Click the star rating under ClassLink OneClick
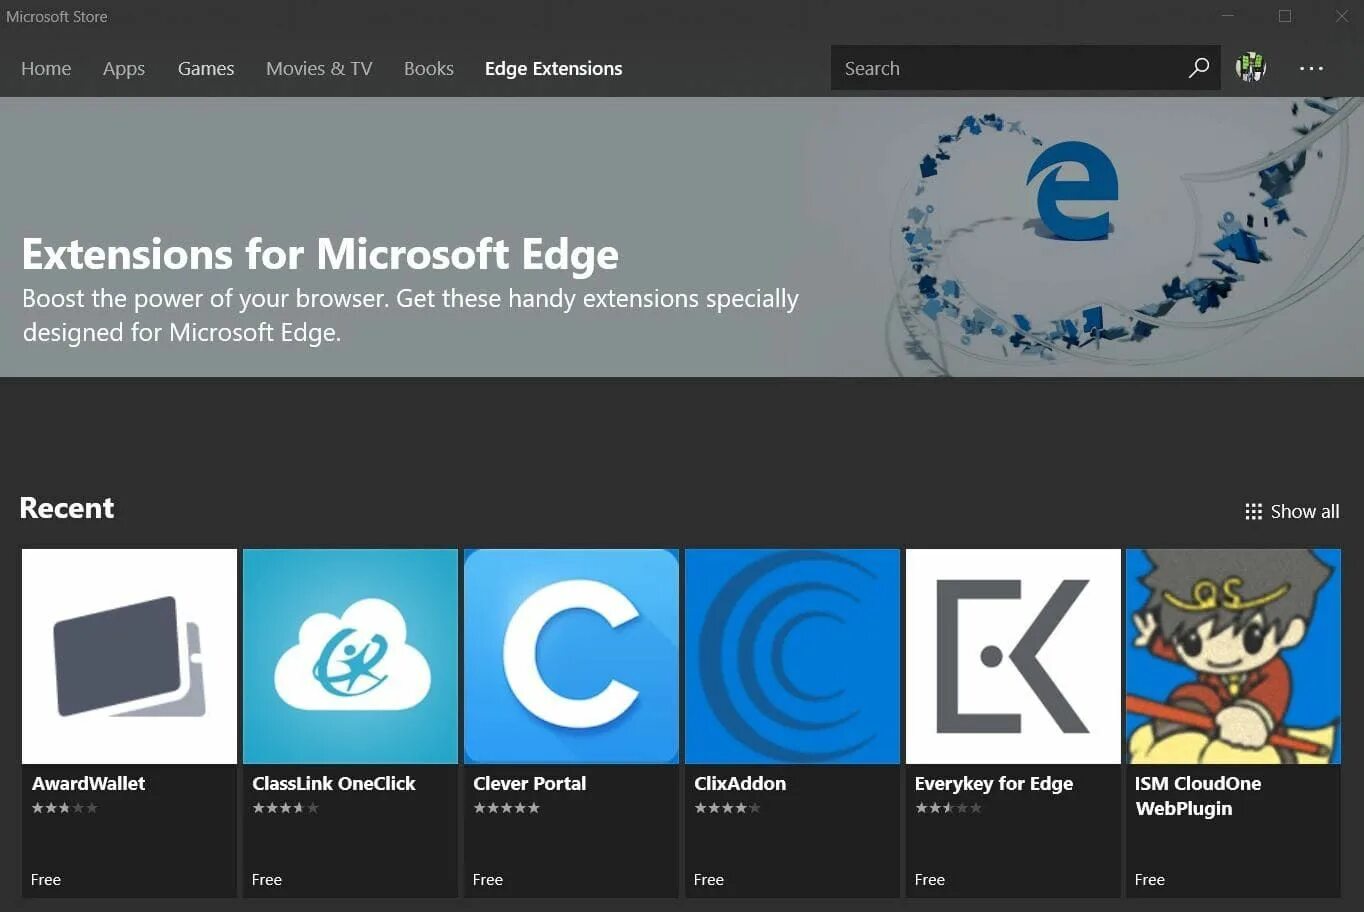This screenshot has width=1364, height=912. [x=285, y=808]
